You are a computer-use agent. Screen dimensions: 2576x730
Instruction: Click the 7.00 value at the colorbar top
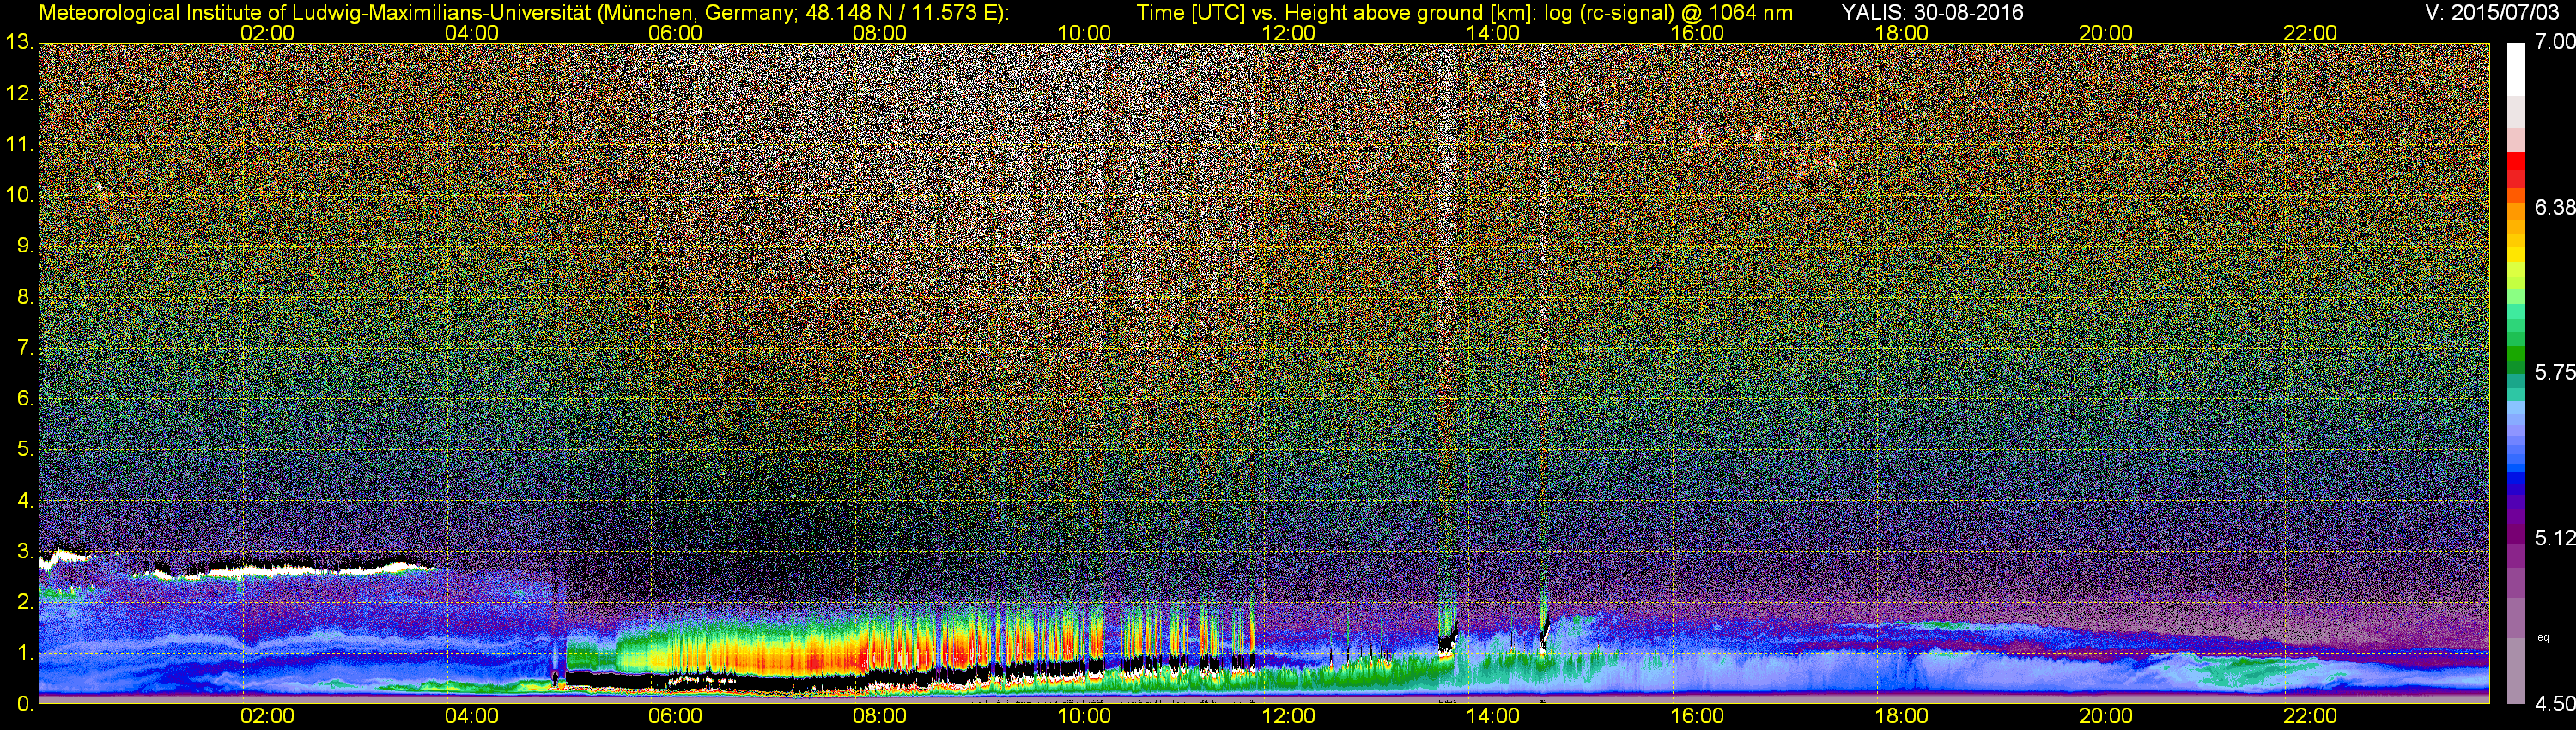point(2554,42)
